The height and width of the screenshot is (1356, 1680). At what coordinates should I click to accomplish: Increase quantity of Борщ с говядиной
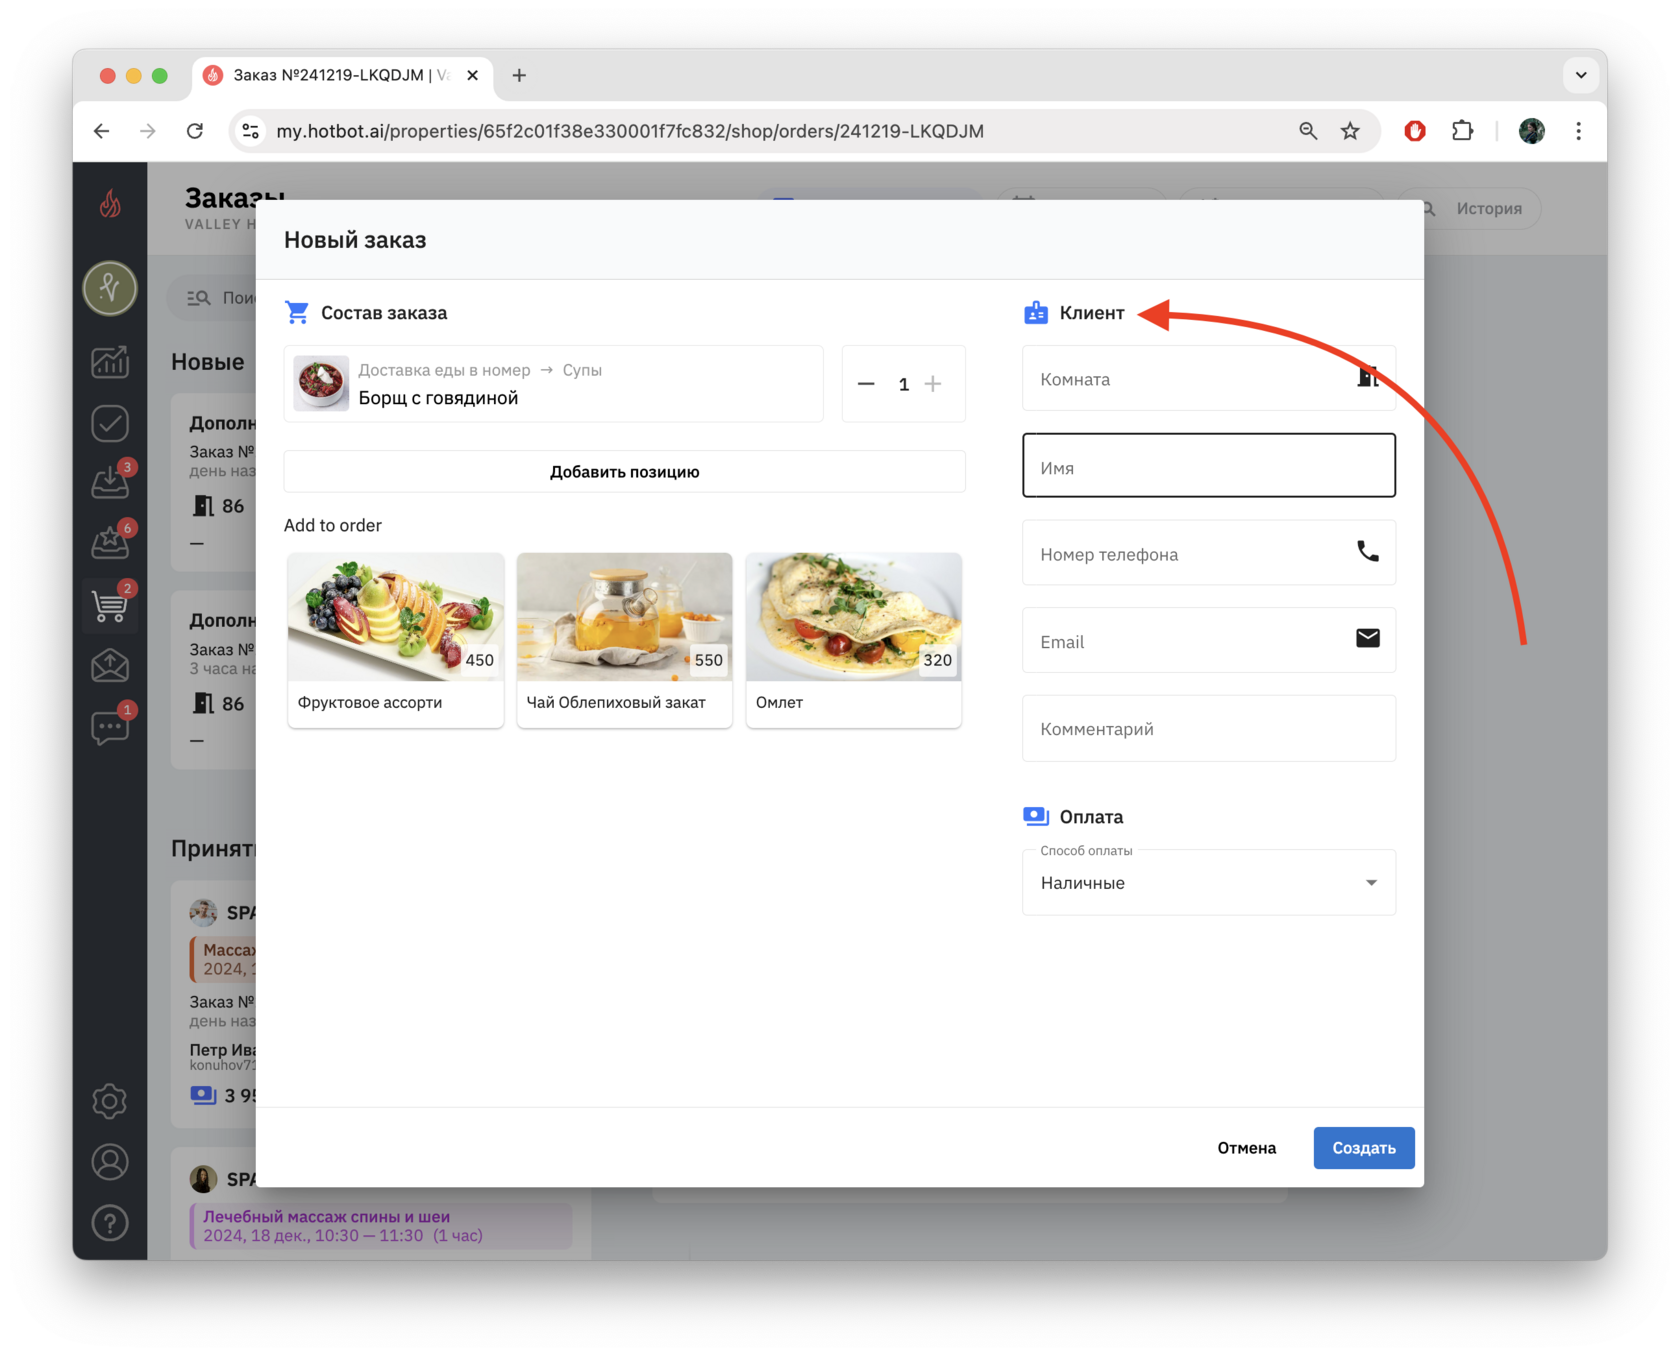(x=933, y=384)
